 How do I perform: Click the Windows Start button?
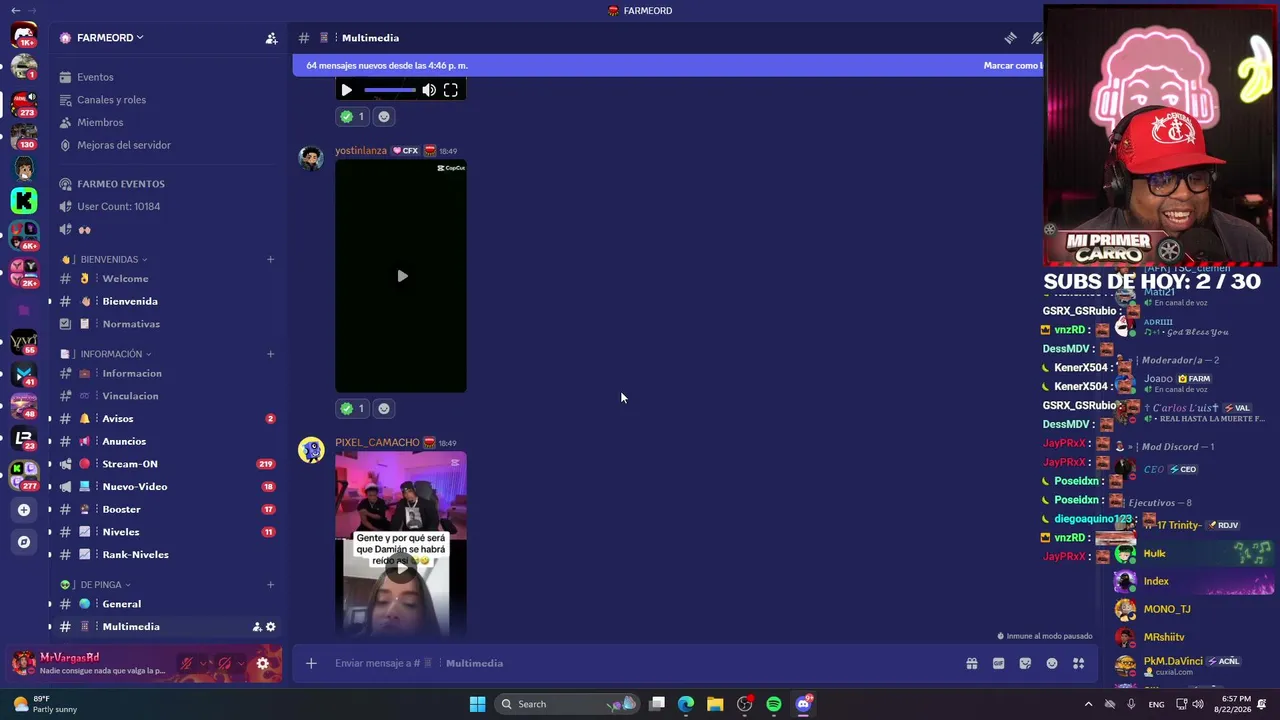click(478, 704)
